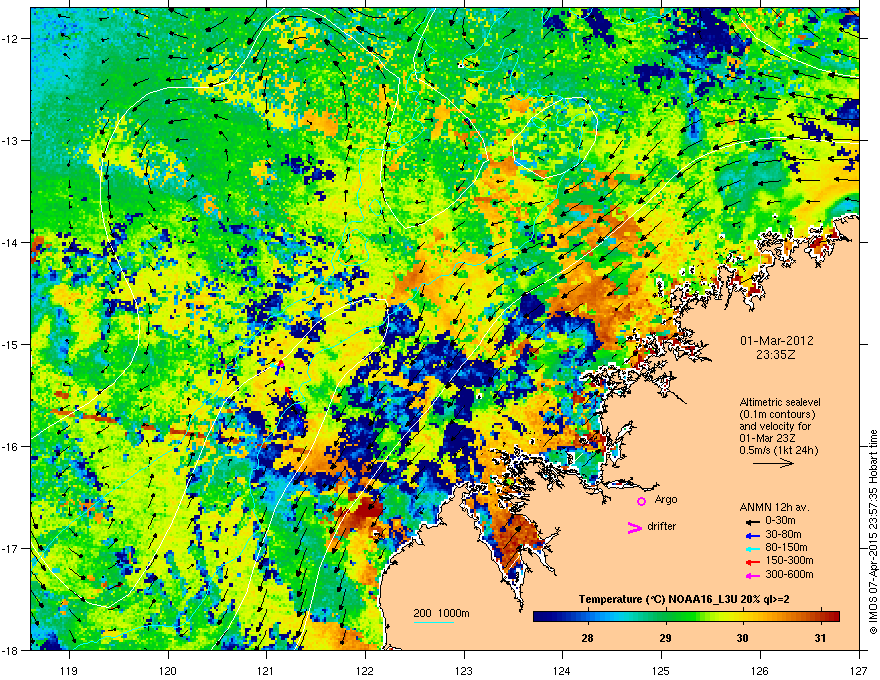Click the longitude axis label 126

pyautogui.click(x=760, y=670)
